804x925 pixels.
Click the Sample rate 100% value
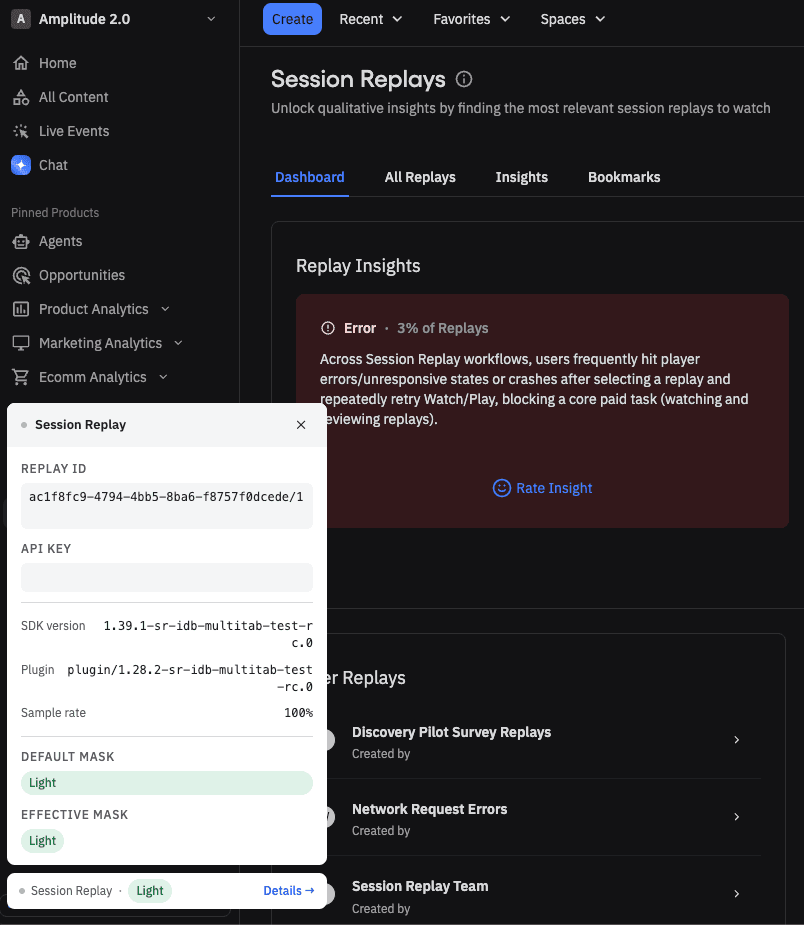click(298, 713)
